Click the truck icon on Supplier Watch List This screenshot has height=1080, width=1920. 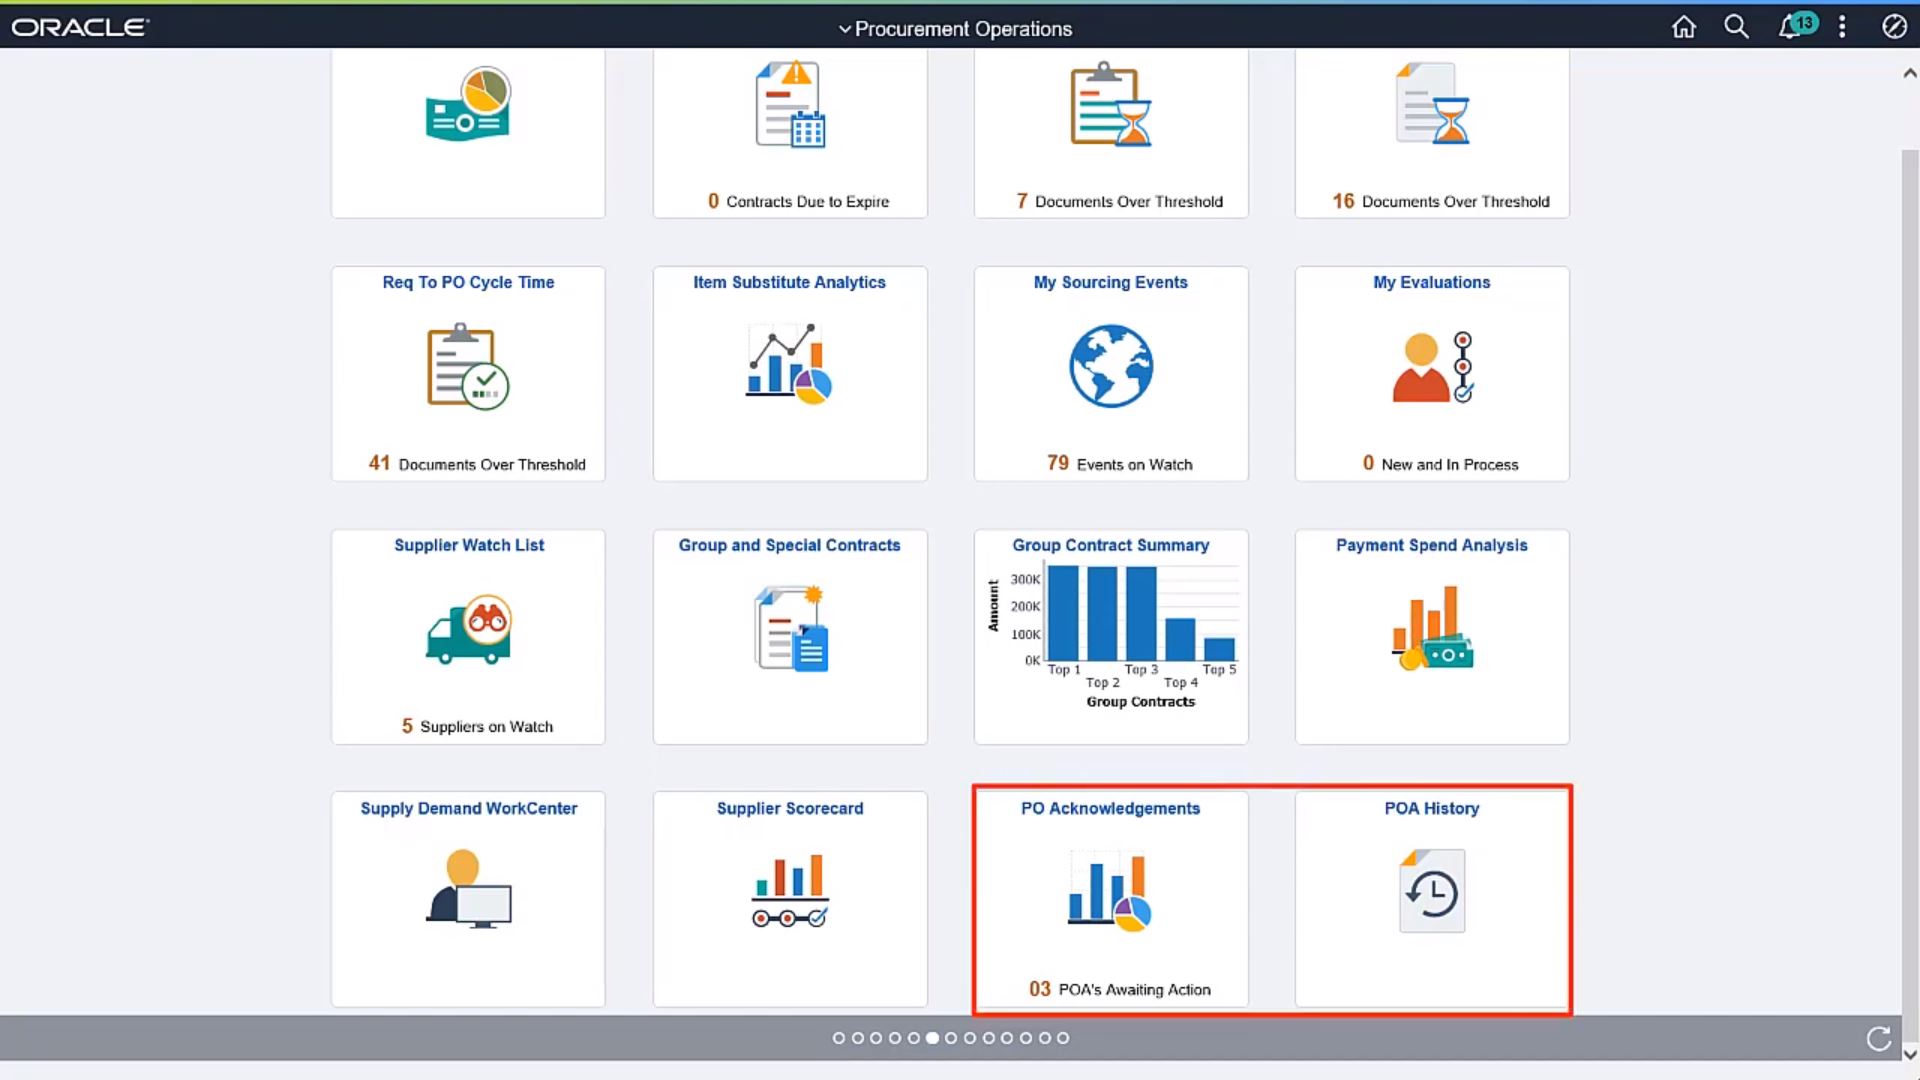tap(468, 630)
